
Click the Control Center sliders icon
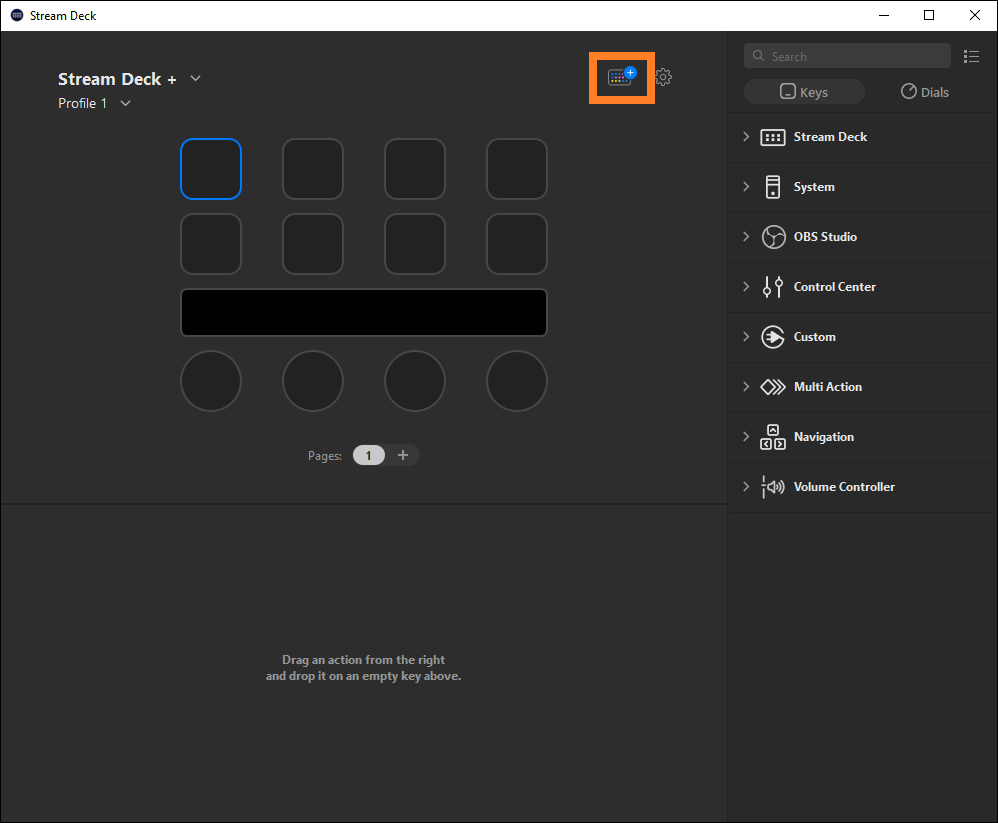(x=773, y=287)
